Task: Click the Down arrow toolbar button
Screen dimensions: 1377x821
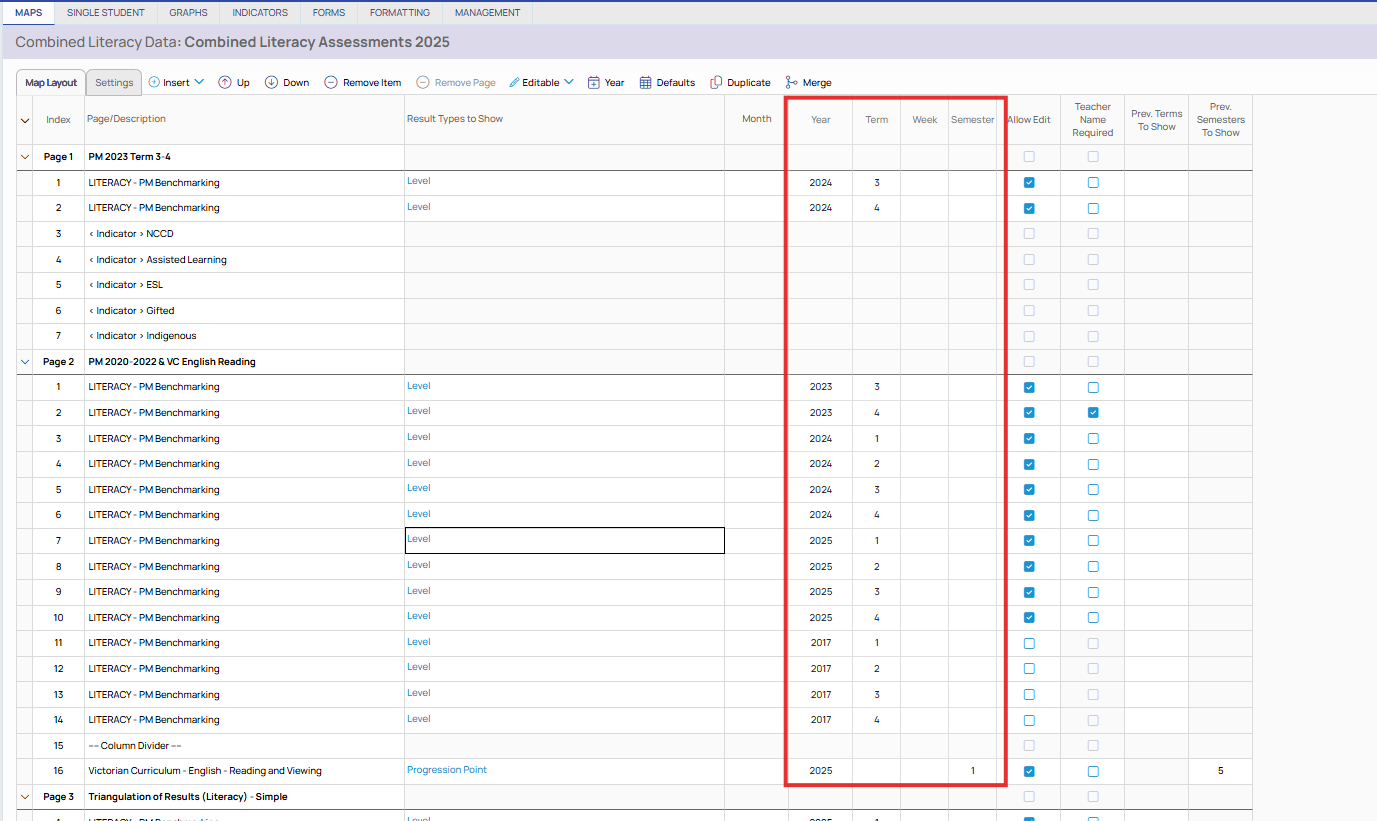Action: pos(287,83)
